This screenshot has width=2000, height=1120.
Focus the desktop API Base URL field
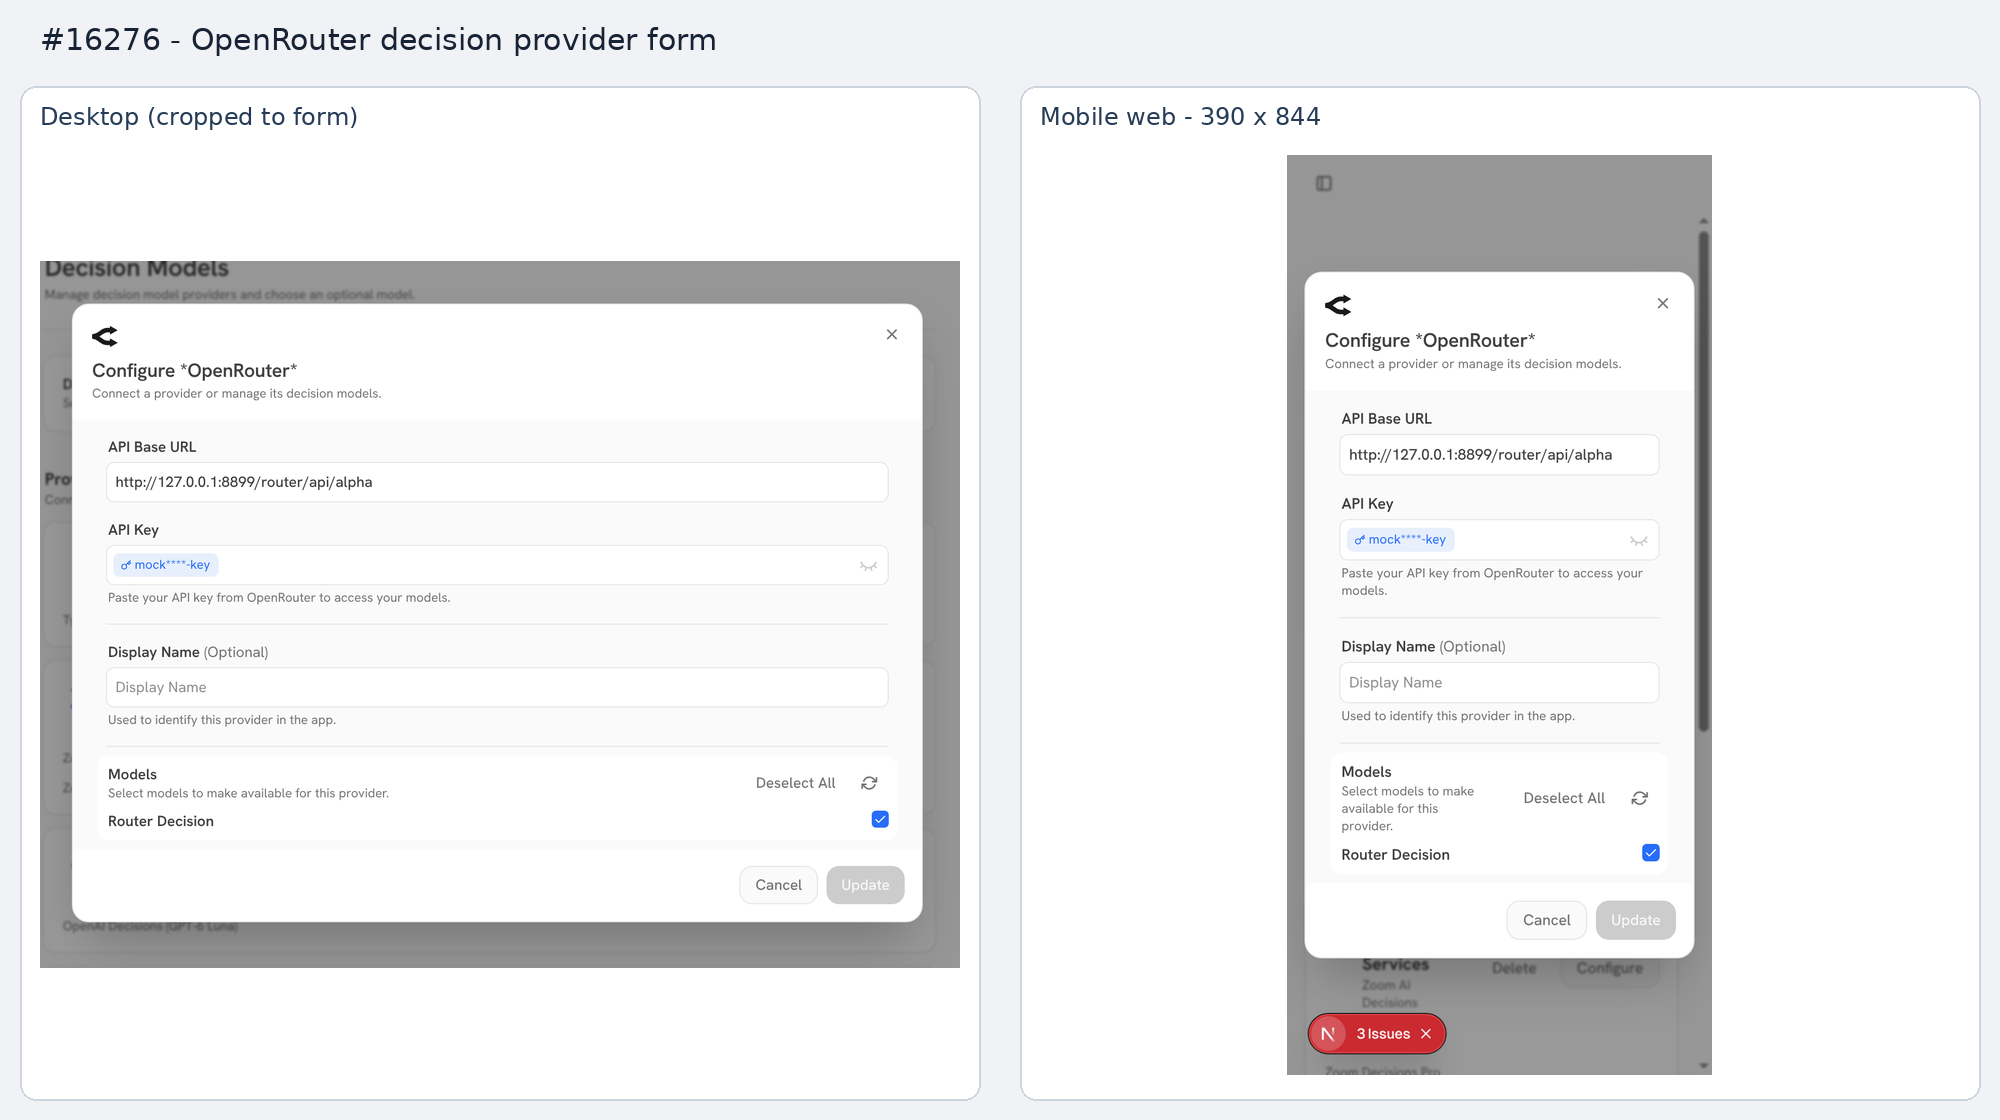497,482
